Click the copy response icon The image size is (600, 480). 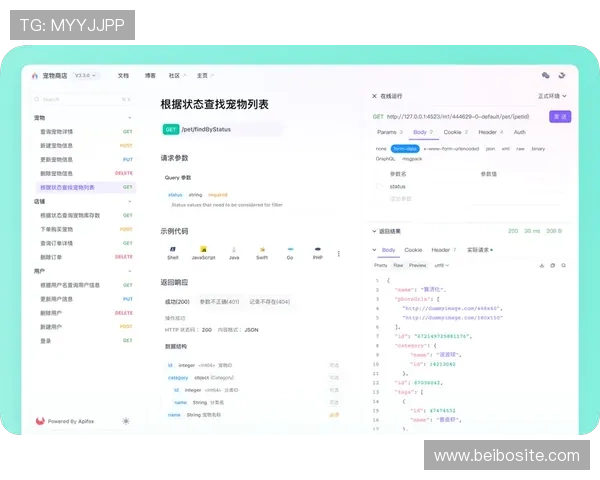pyautogui.click(x=552, y=265)
